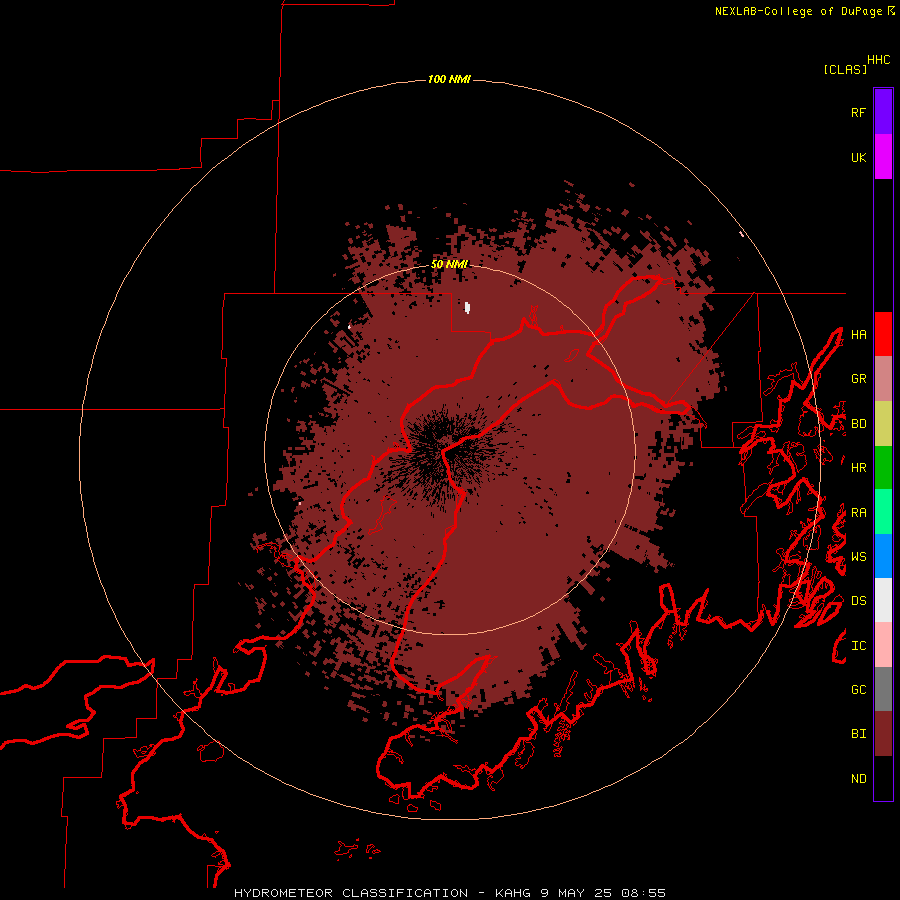Click the ND legend label
Viewport: 900px width, 900px height.
858,779
